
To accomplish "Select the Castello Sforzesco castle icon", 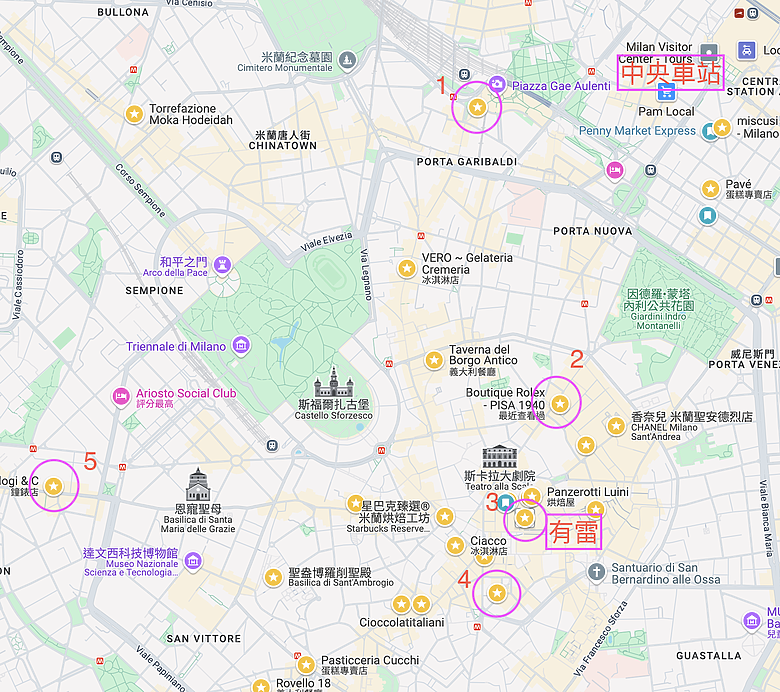I will click(333, 382).
